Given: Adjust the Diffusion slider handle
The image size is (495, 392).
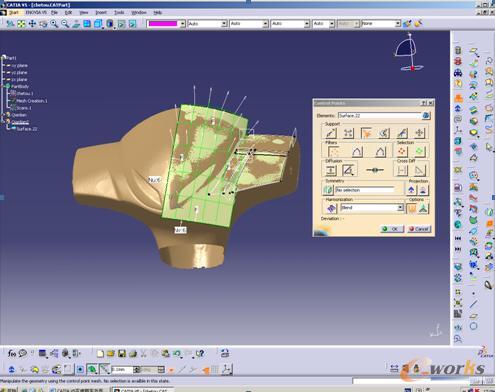Looking at the screenshot, I should click(375, 170).
